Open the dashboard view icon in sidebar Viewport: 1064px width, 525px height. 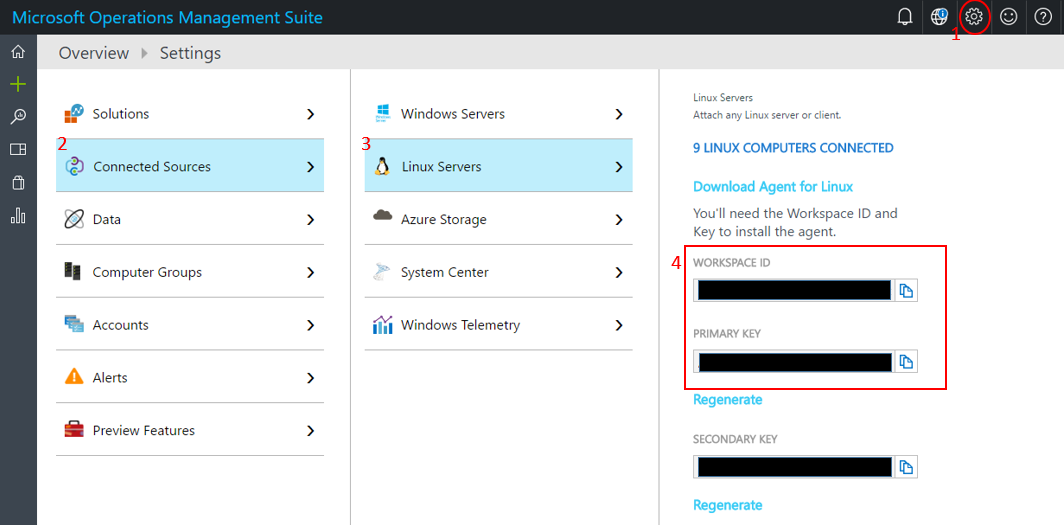tap(18, 149)
